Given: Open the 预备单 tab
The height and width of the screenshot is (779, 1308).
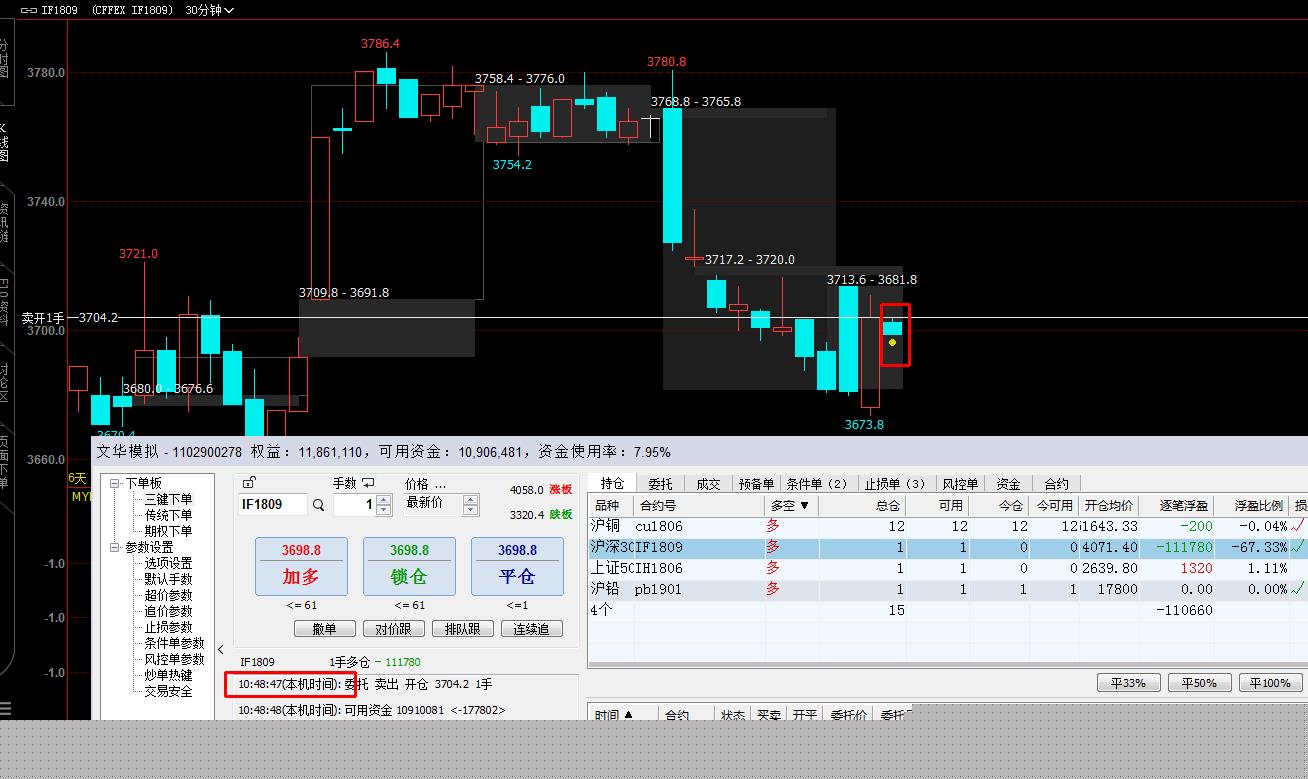Looking at the screenshot, I should point(756,484).
